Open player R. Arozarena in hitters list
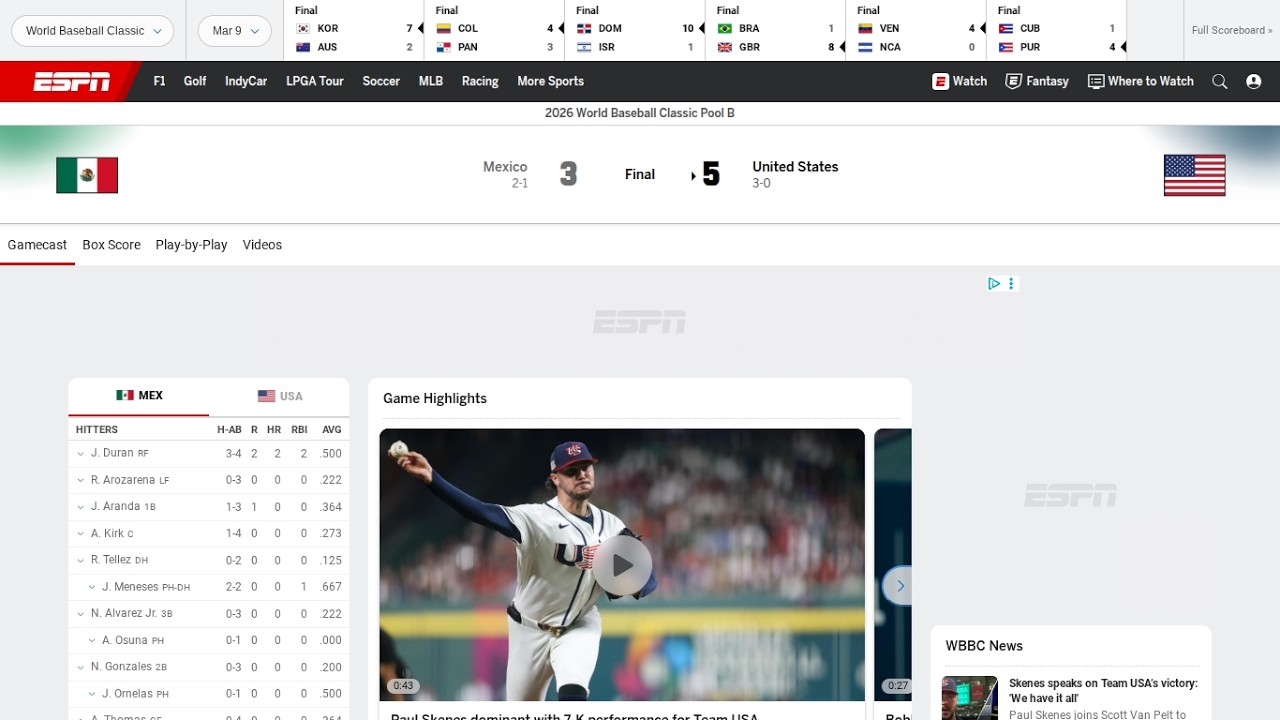 [123, 480]
